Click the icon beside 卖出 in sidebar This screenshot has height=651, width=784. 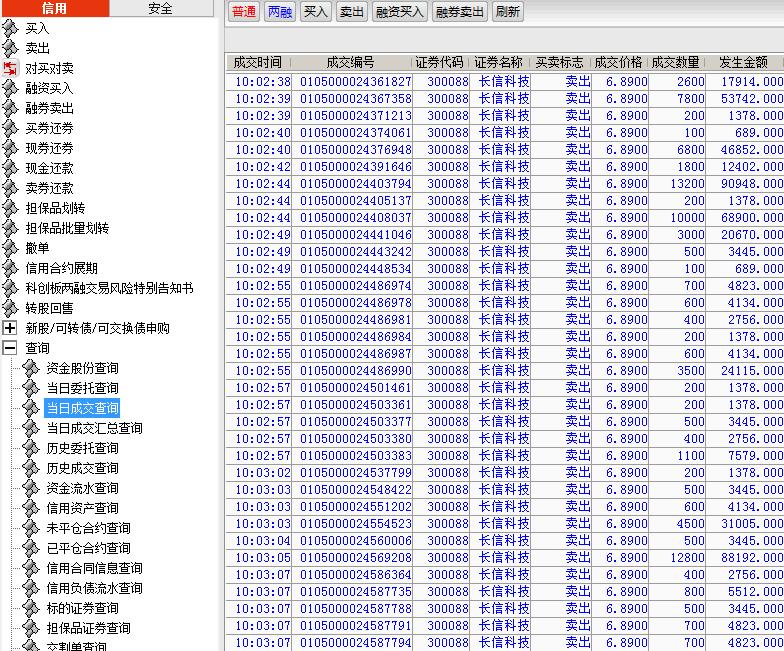click(x=10, y=48)
